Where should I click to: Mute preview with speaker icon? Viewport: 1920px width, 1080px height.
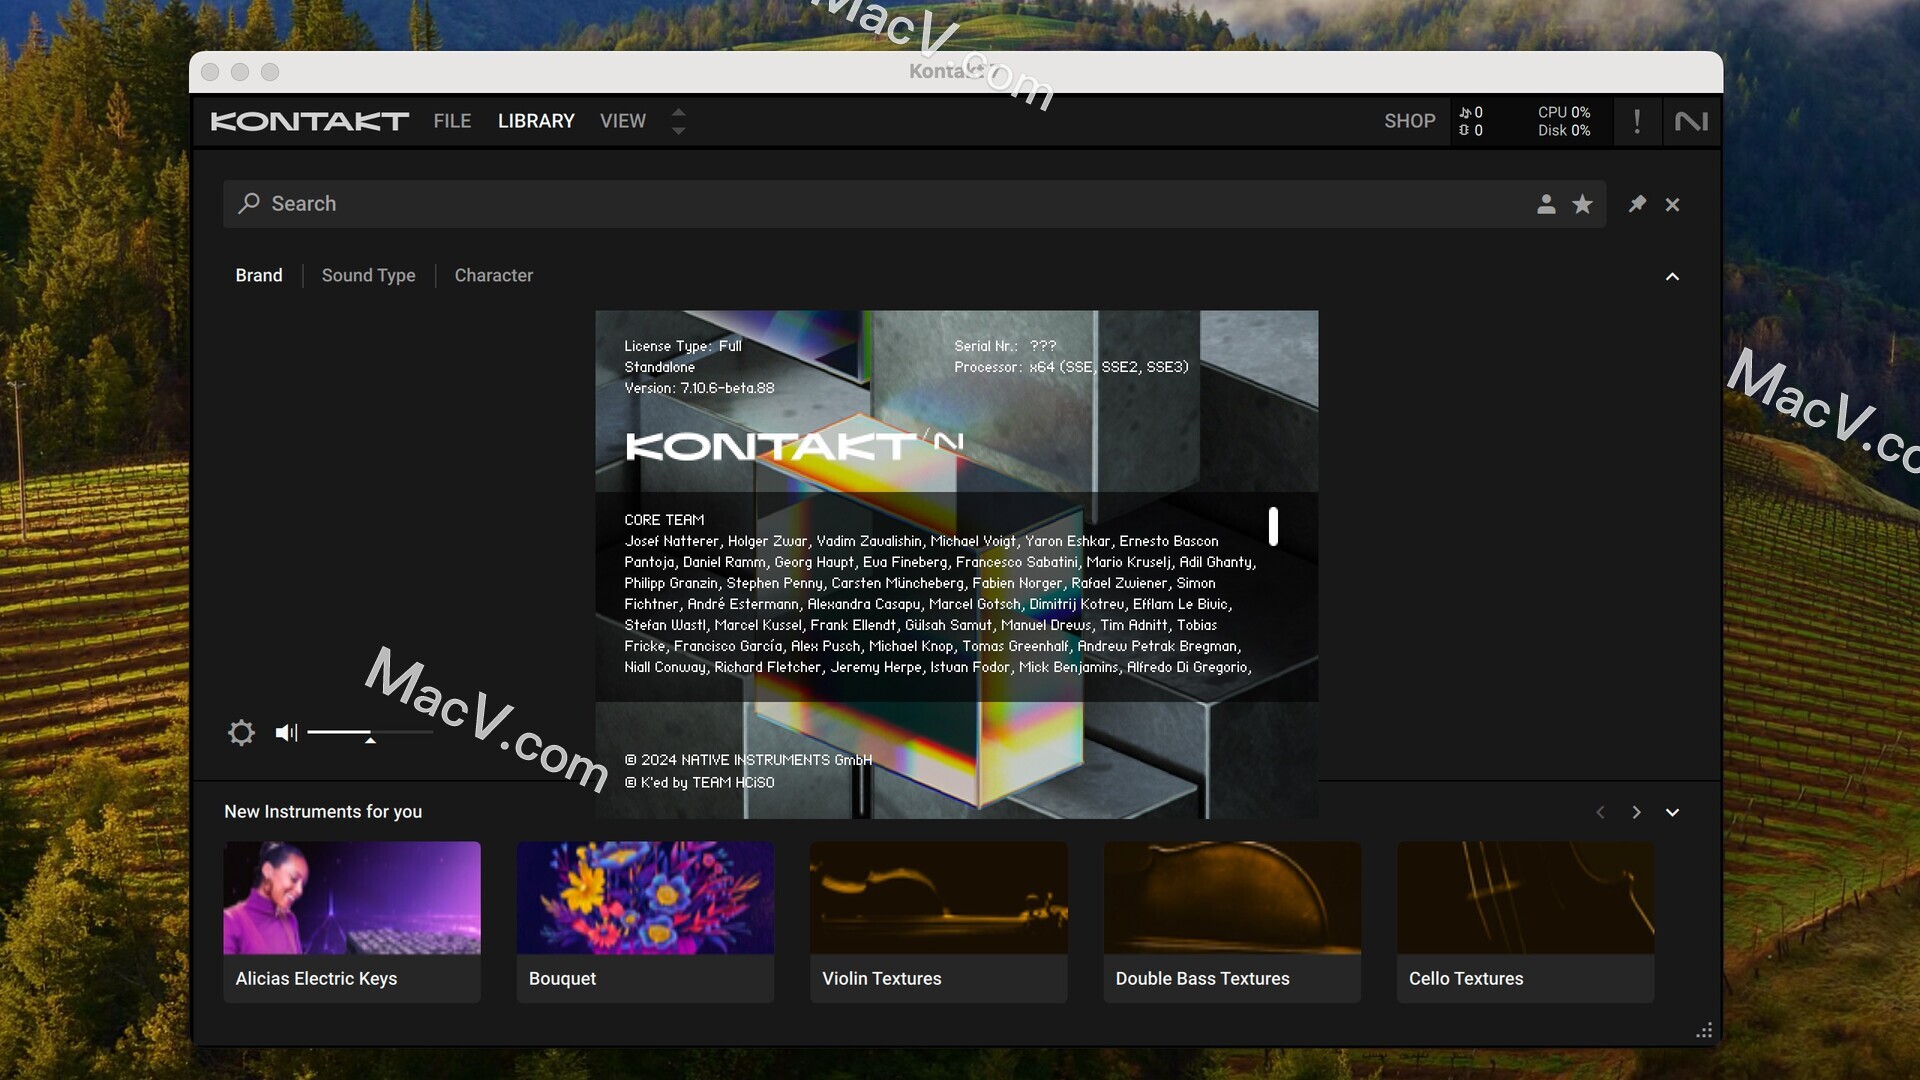(x=286, y=733)
